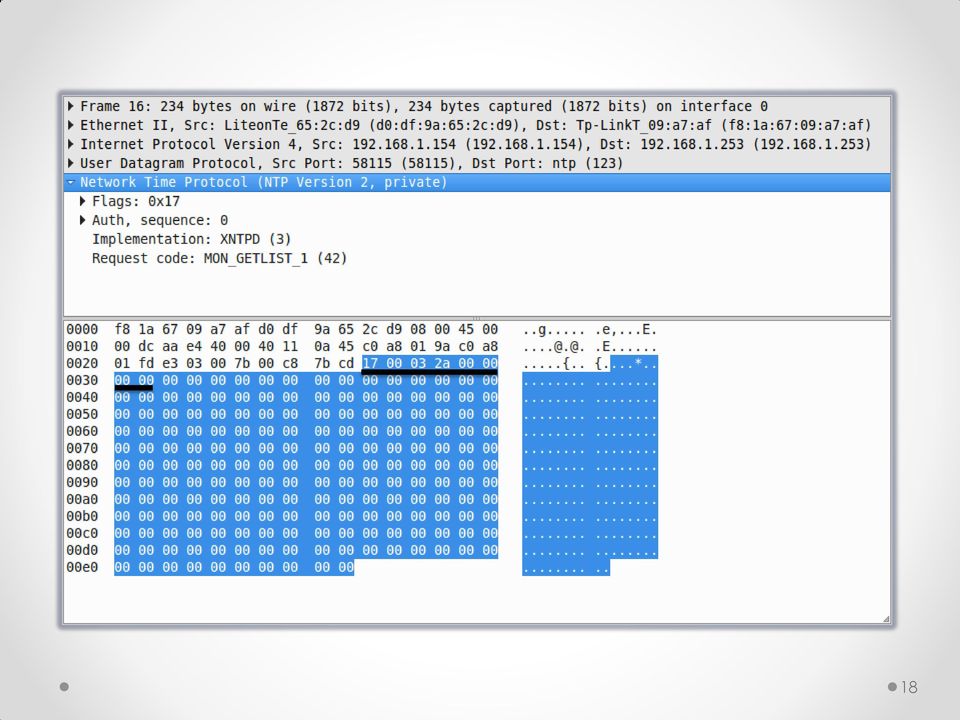Click Flags: 0x17 text
The width and height of the screenshot is (960, 720).
pos(136,201)
